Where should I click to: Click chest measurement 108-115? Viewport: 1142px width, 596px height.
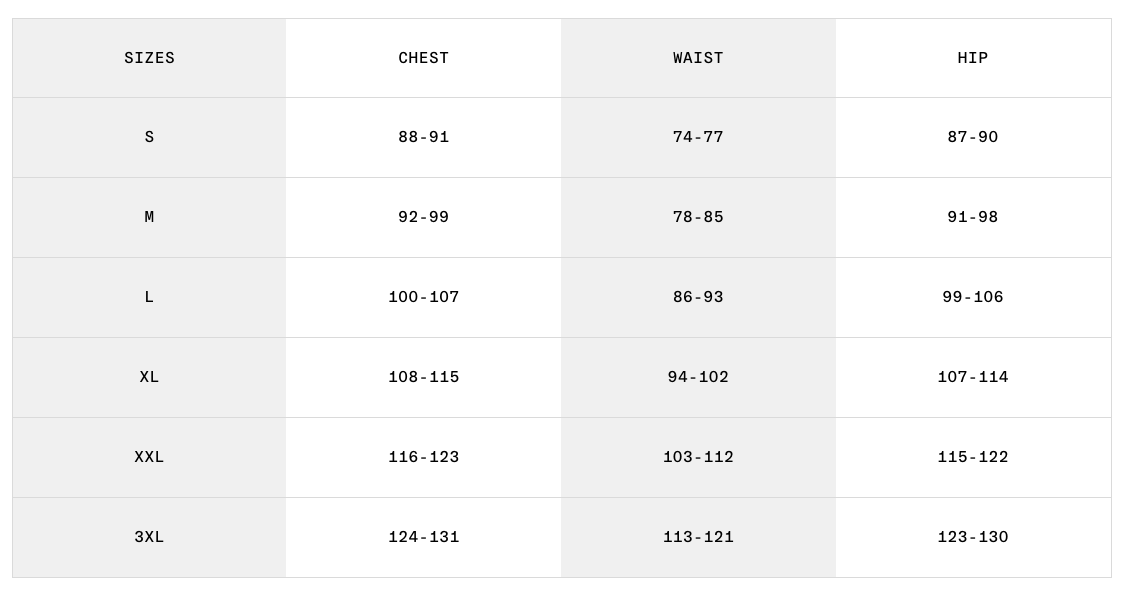coord(424,377)
